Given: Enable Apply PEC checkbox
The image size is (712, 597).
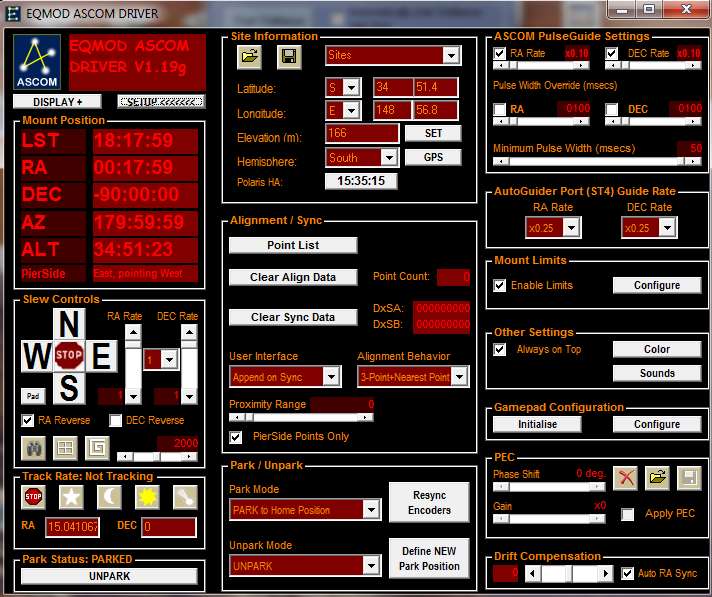Looking at the screenshot, I should point(628,514).
